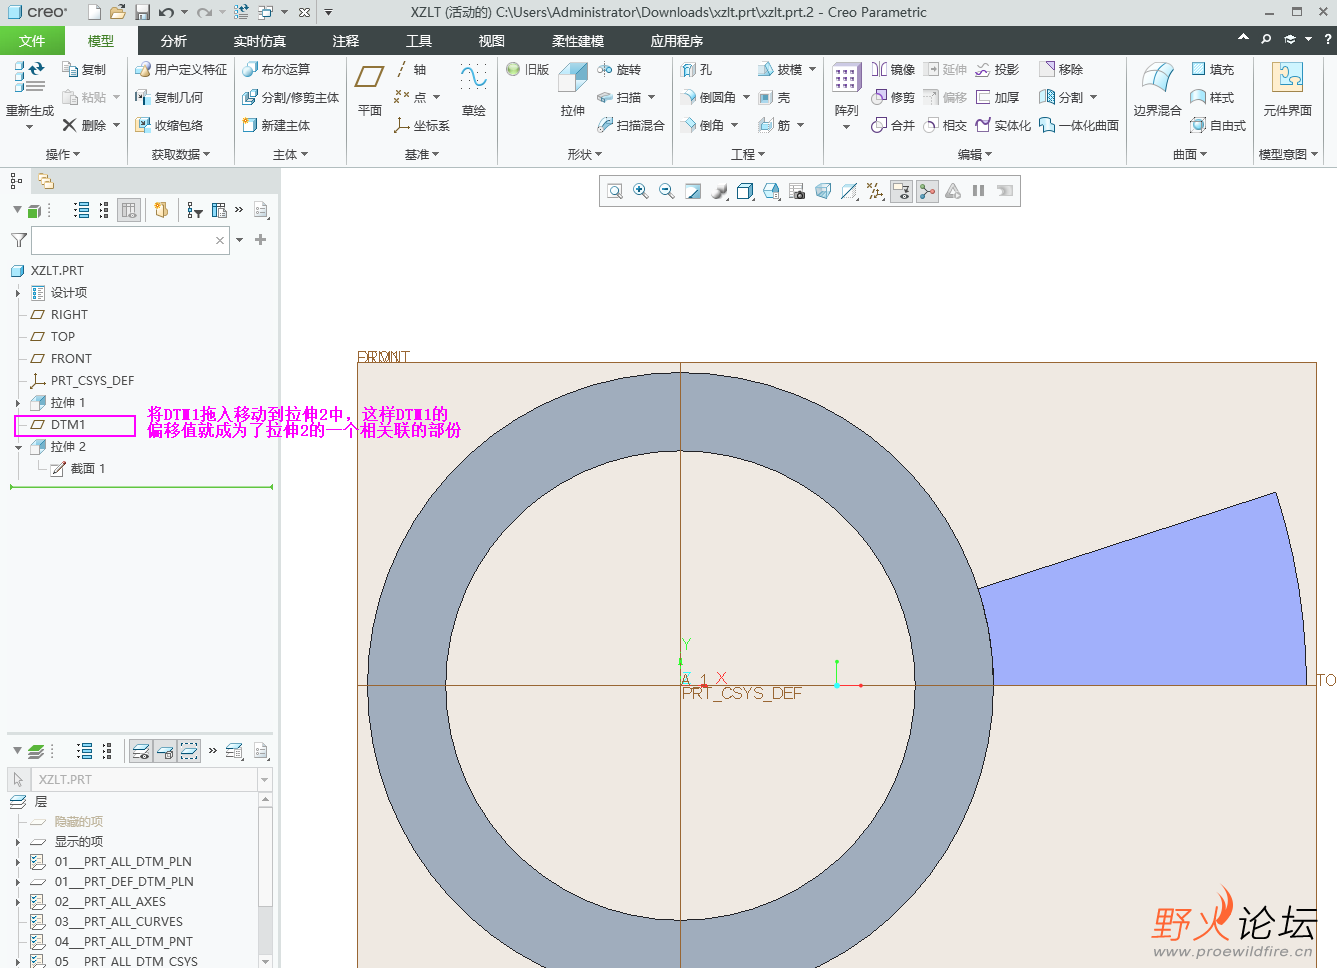Expand the 01__PRT_ALL_DTM_PLN layer
1337x968 pixels.
(x=18, y=862)
